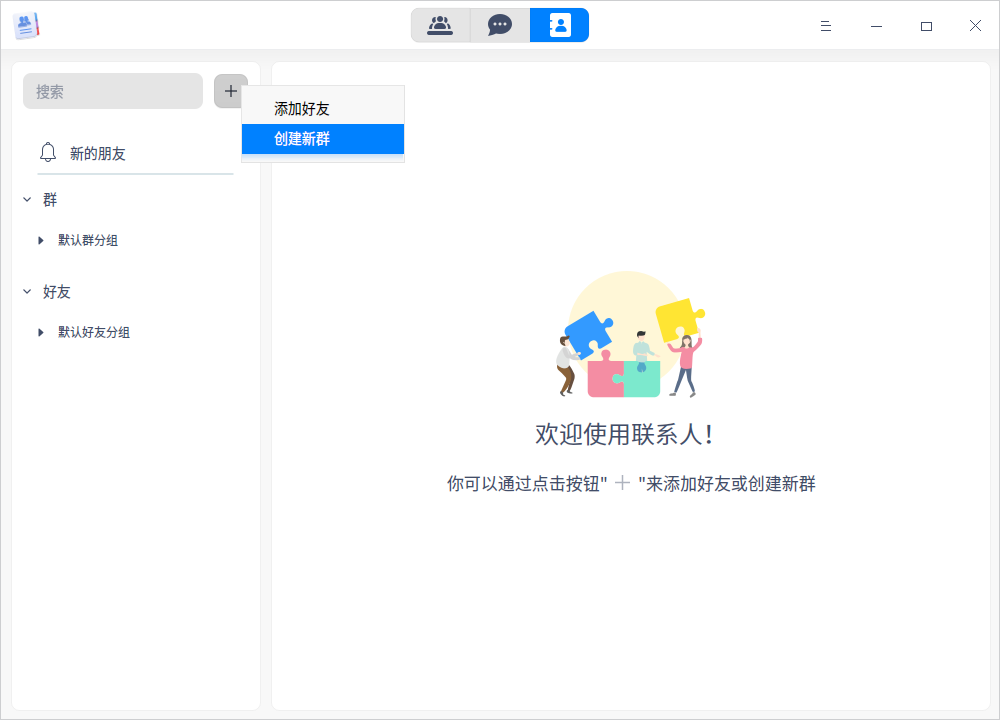Minimize the contacts window
This screenshot has width=1000, height=720.
pos(876,26)
